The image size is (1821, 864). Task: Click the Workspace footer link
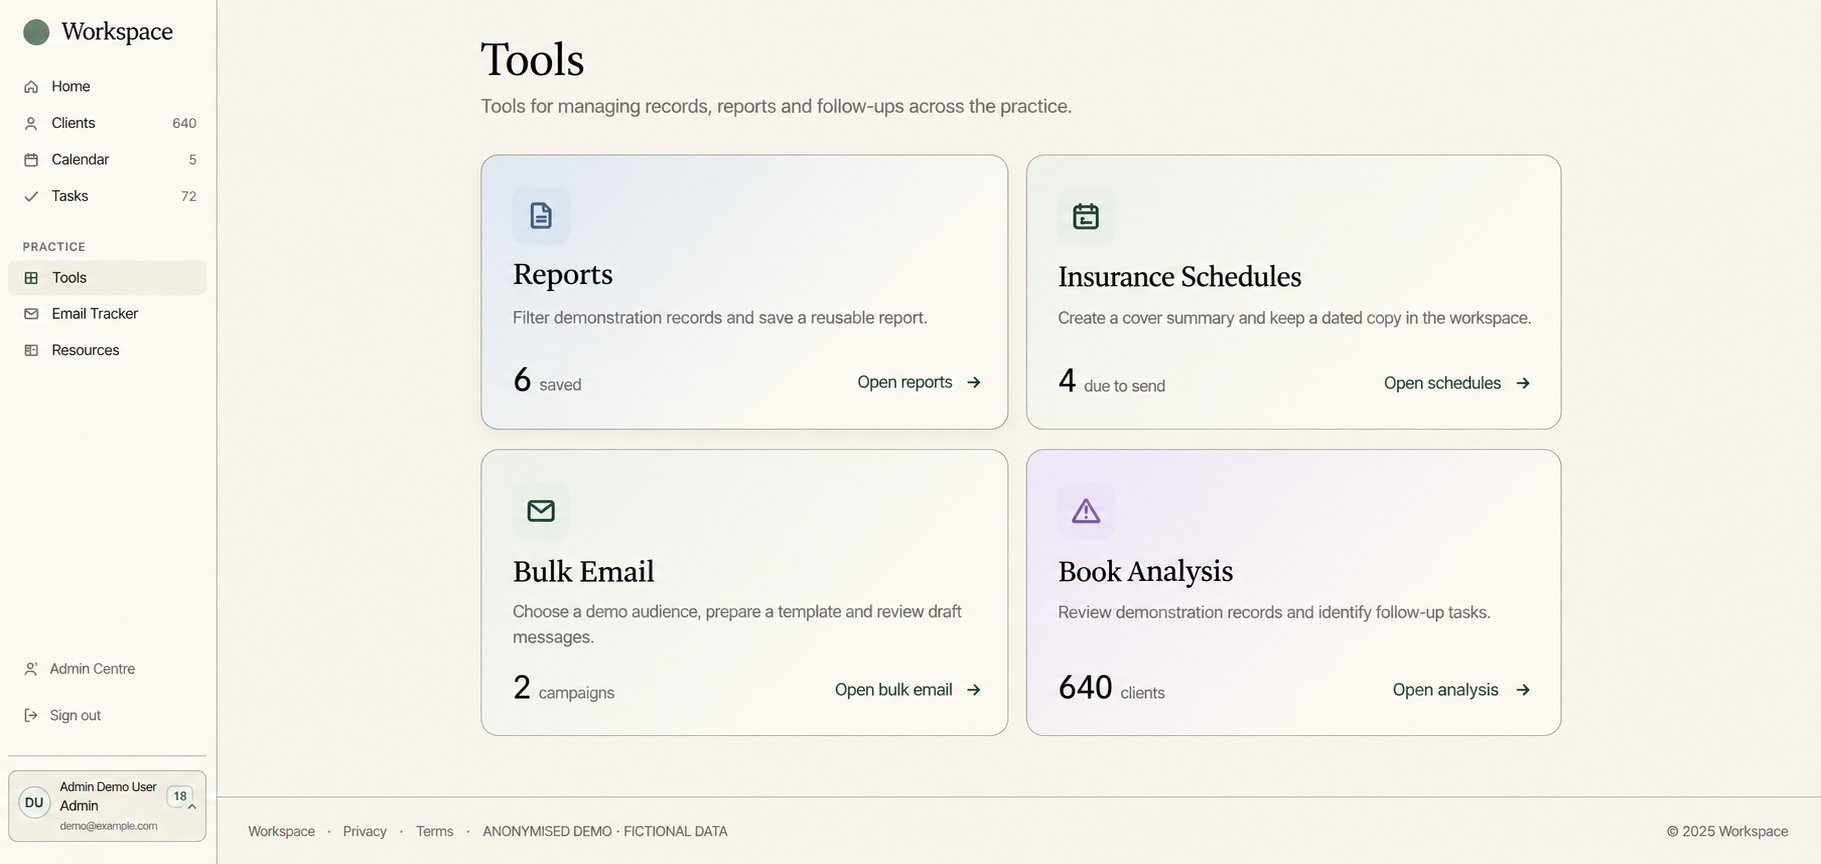[281, 831]
